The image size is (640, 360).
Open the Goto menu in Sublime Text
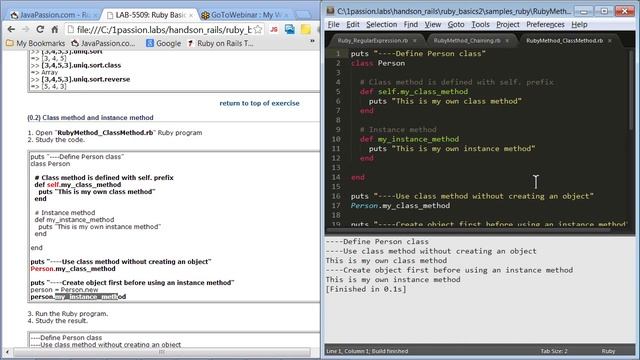[456, 24]
